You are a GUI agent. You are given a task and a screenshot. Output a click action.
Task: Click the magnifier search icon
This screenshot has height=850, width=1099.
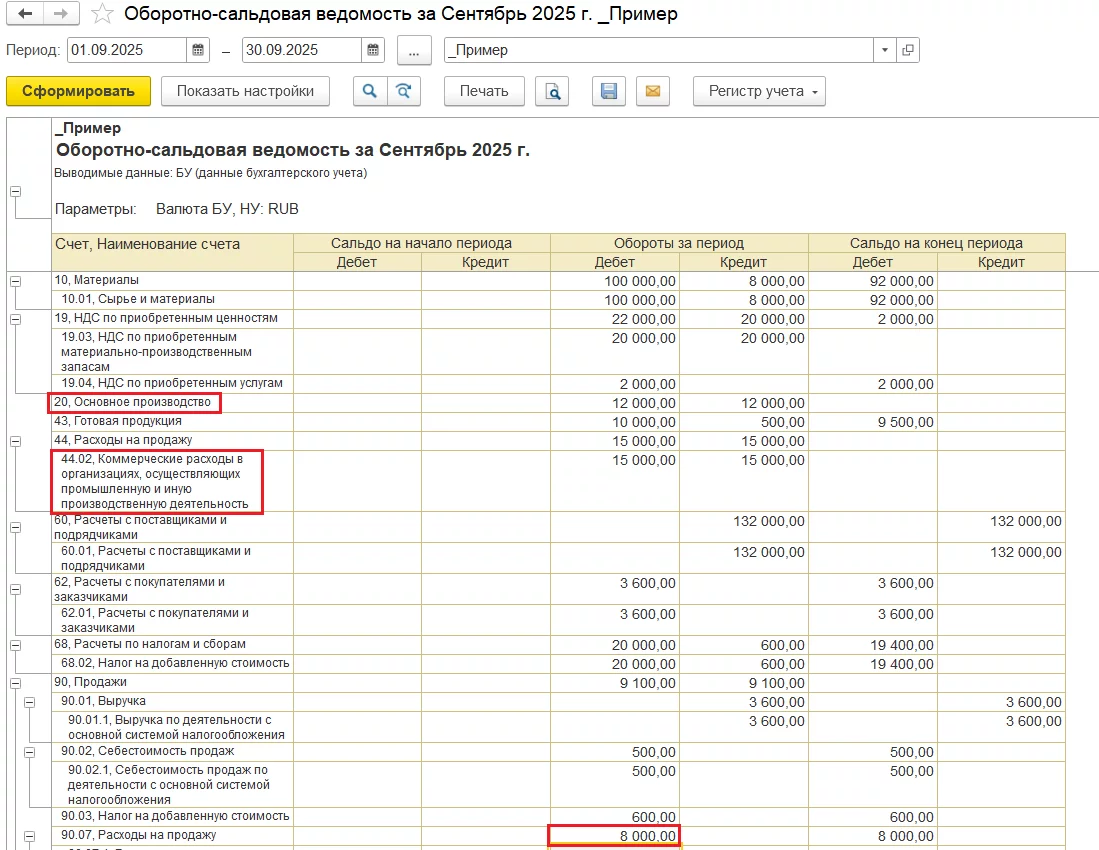[370, 91]
